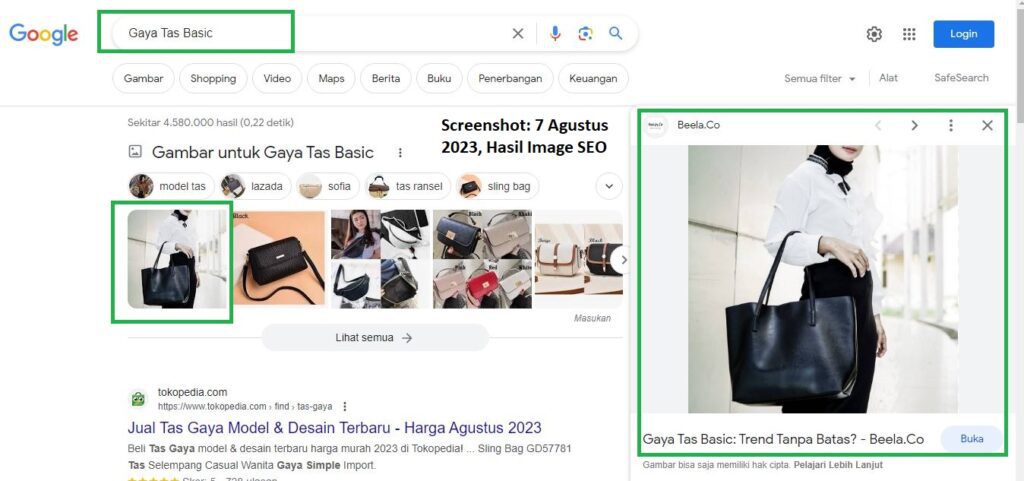Select the "sling bag" image chip
The image size is (1024, 481).
[498, 186]
